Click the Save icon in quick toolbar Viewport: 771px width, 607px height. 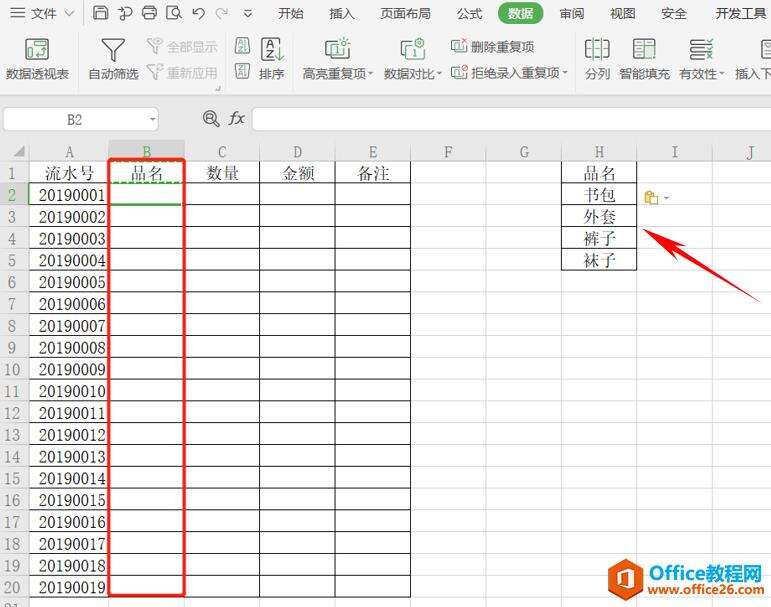100,13
